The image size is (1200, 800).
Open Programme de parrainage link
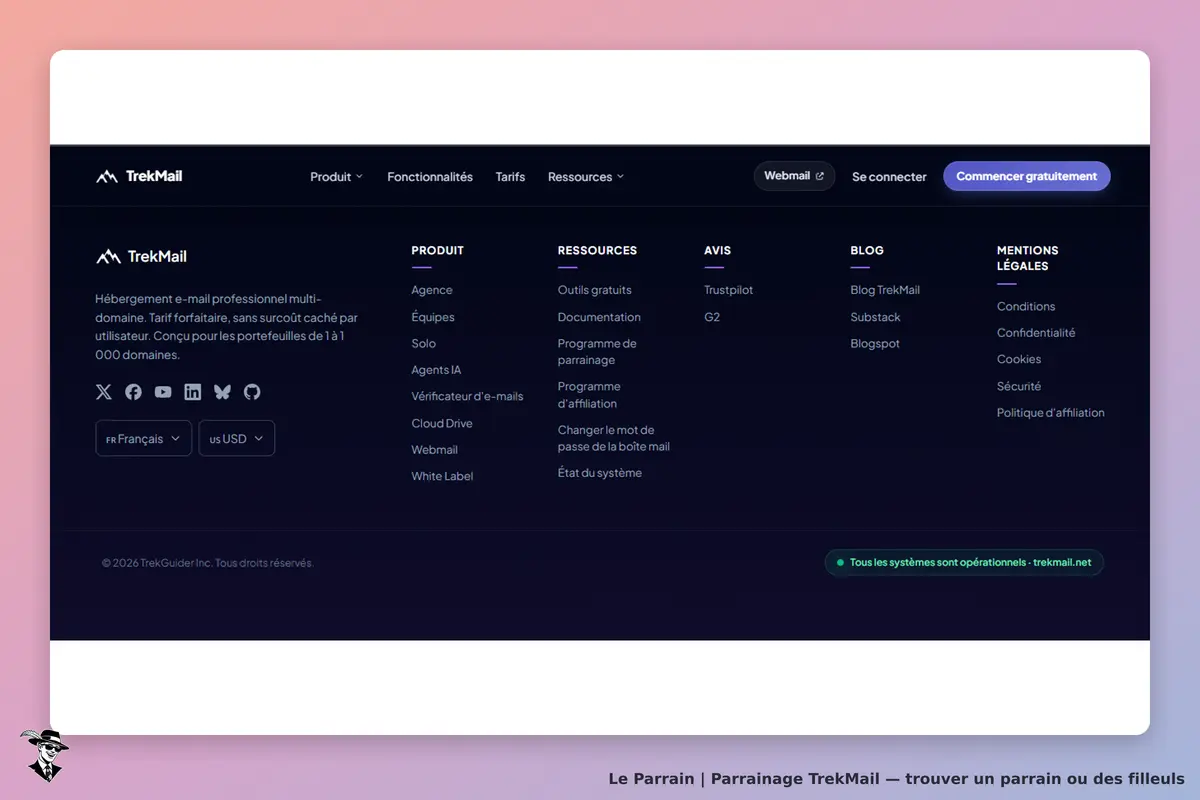pos(597,352)
